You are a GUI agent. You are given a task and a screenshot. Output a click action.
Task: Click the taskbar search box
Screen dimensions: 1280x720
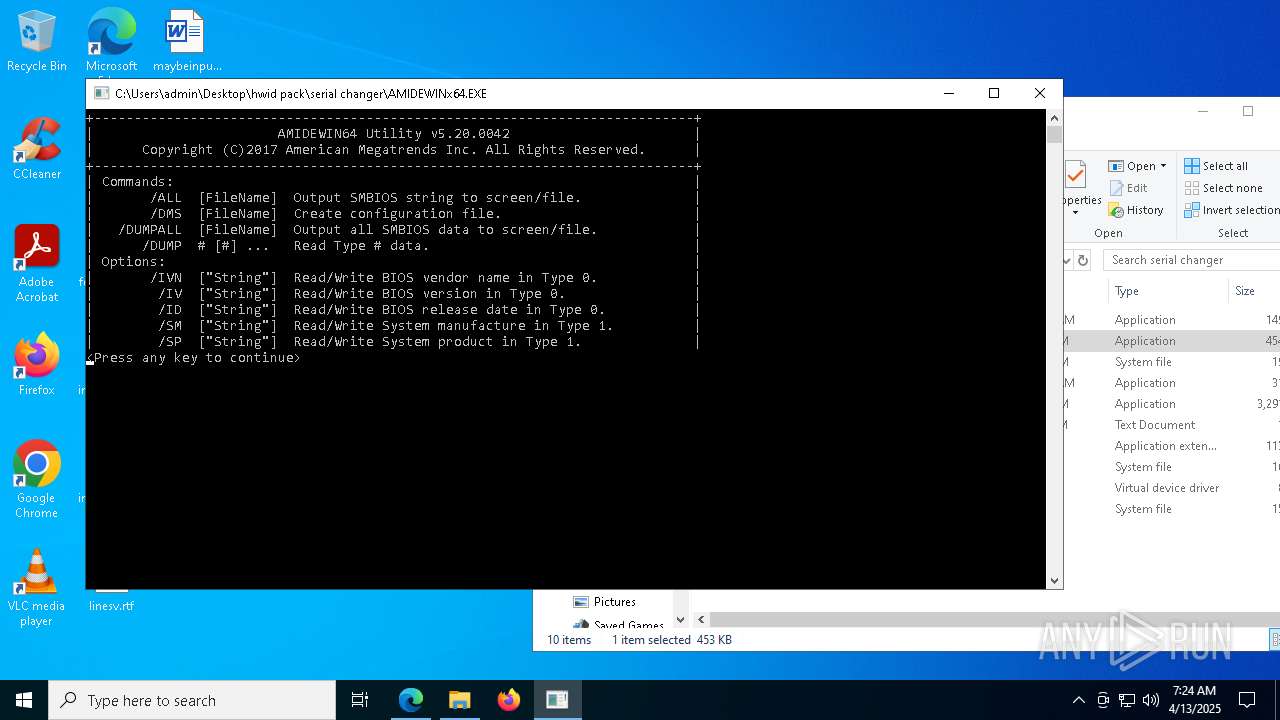point(192,700)
